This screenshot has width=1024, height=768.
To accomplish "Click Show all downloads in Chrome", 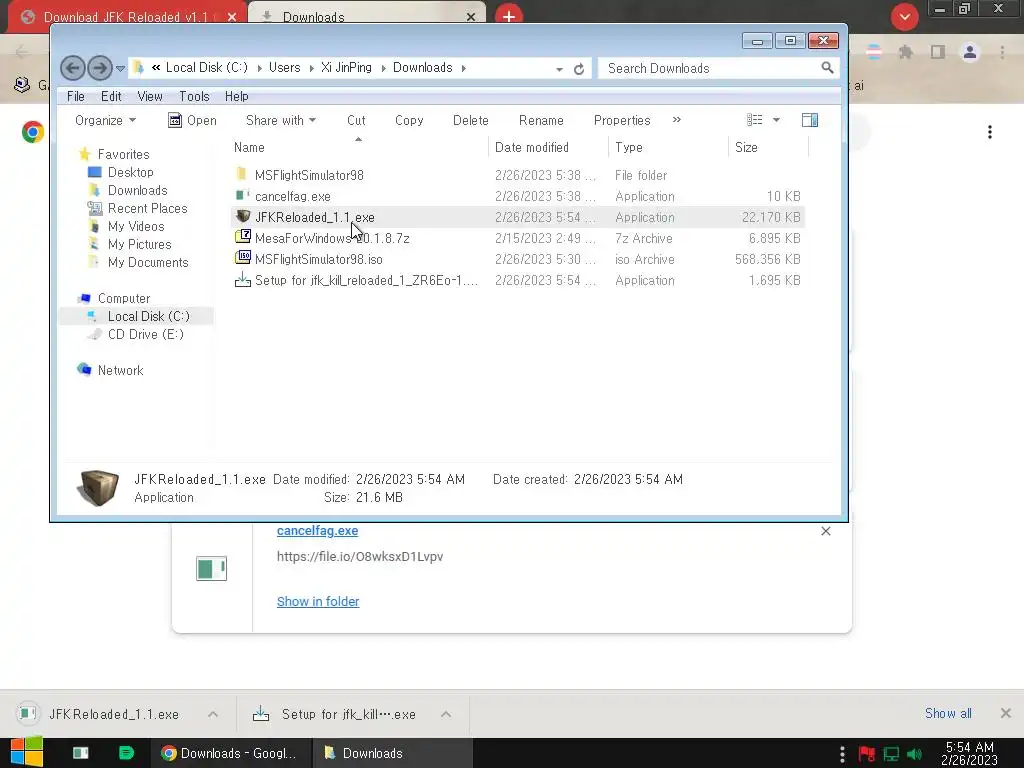I will [948, 713].
